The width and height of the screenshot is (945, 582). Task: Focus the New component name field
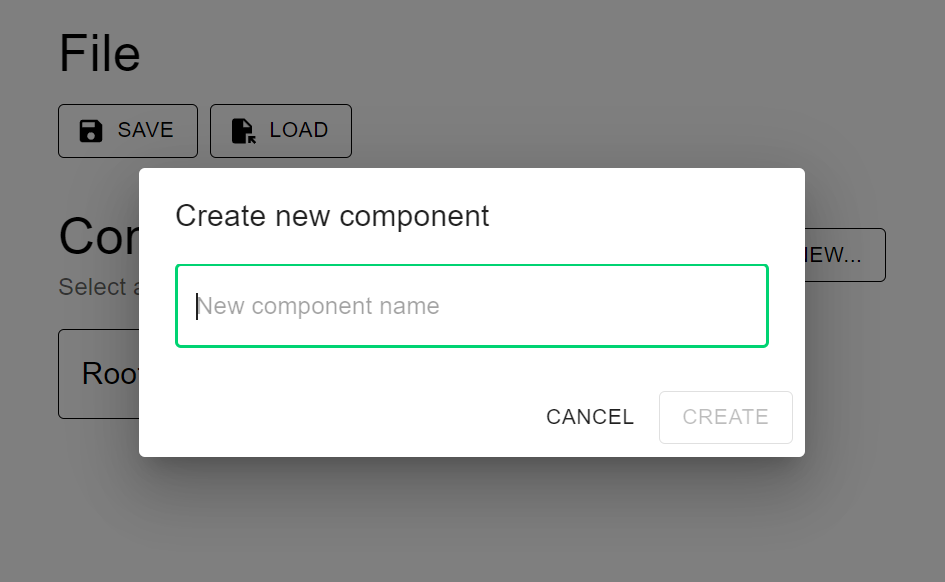[x=471, y=306]
